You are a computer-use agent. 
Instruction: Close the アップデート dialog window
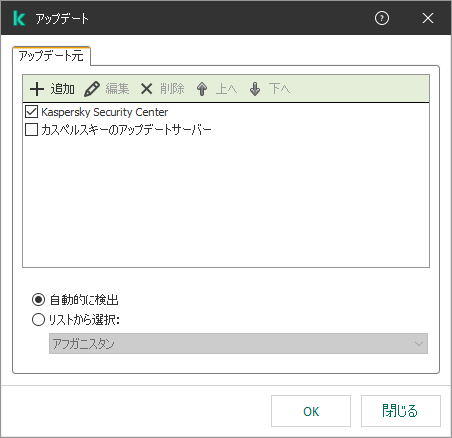click(428, 18)
